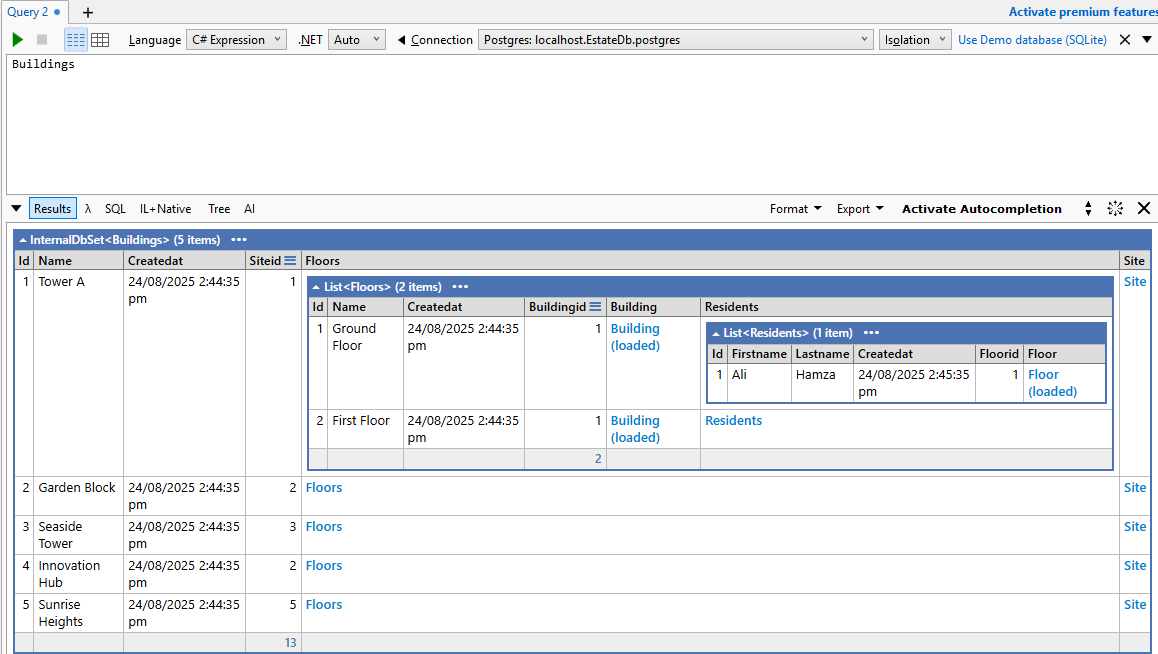Screen dimensions: 1158x654
Task: Run the query with the green play button
Action: coord(18,40)
